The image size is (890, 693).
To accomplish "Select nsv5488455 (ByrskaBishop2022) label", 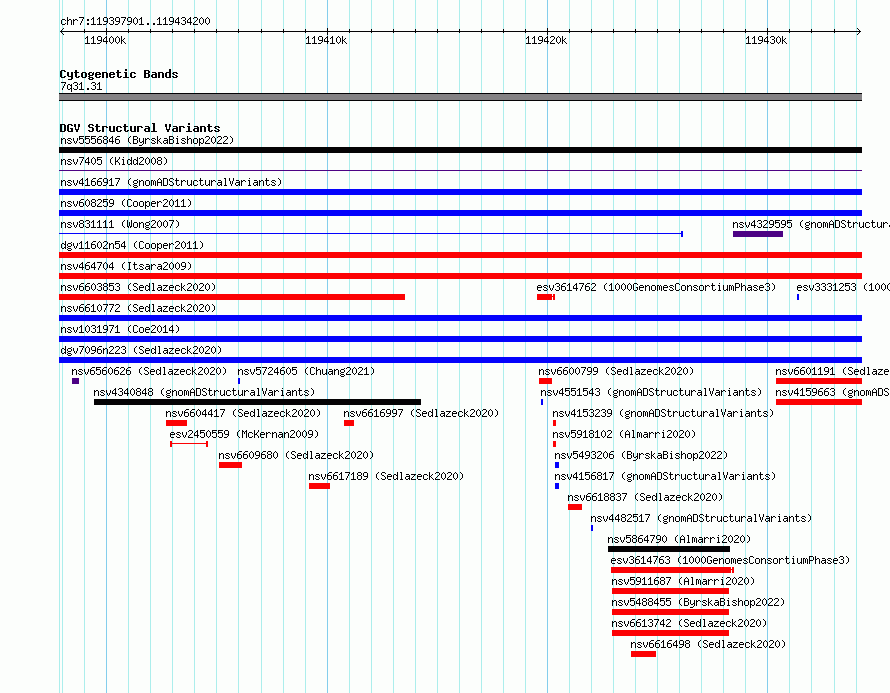I will pyautogui.click(x=698, y=602).
